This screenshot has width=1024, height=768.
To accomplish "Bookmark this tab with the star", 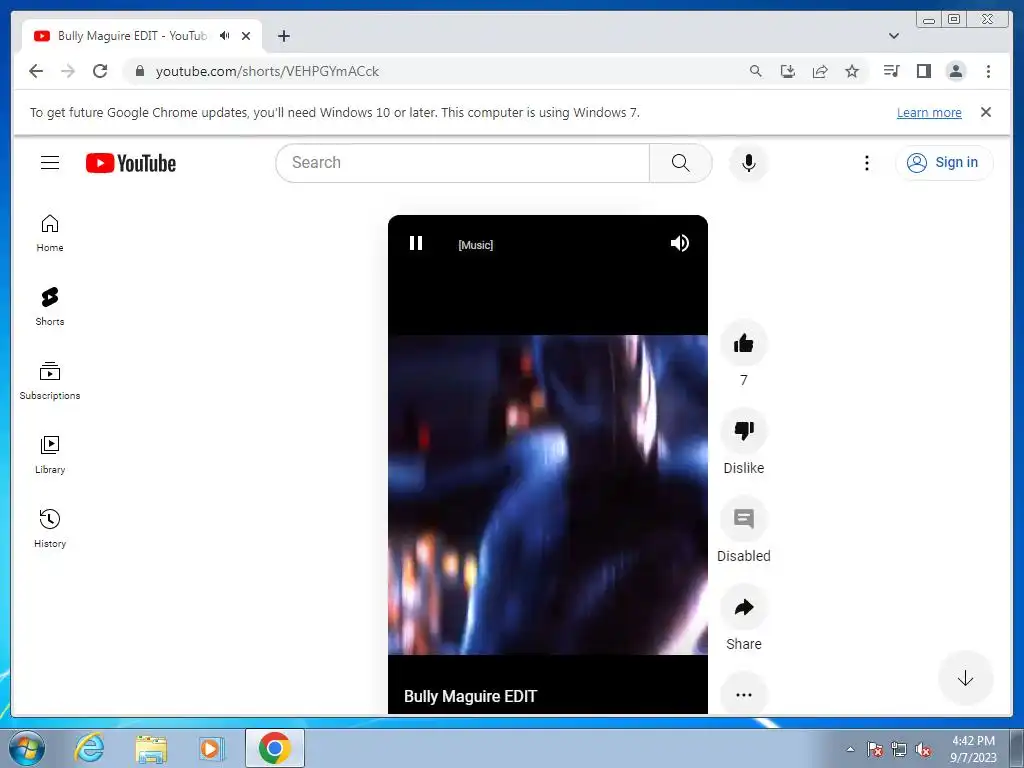I will 852,71.
